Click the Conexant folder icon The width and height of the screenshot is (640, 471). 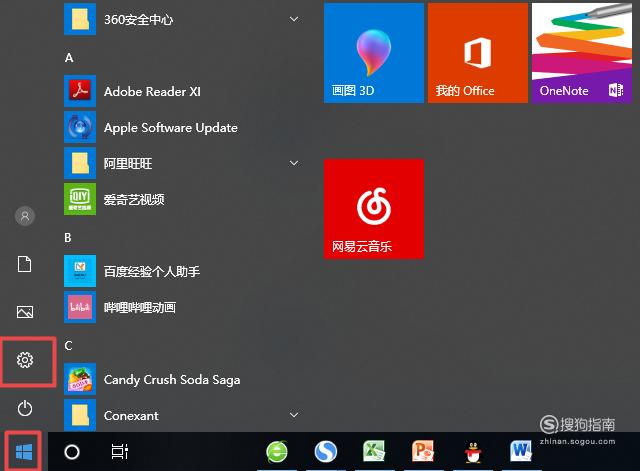(x=80, y=415)
